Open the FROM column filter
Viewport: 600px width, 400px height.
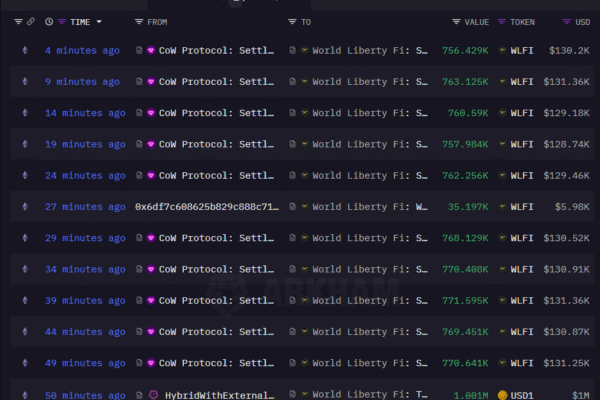pos(140,21)
